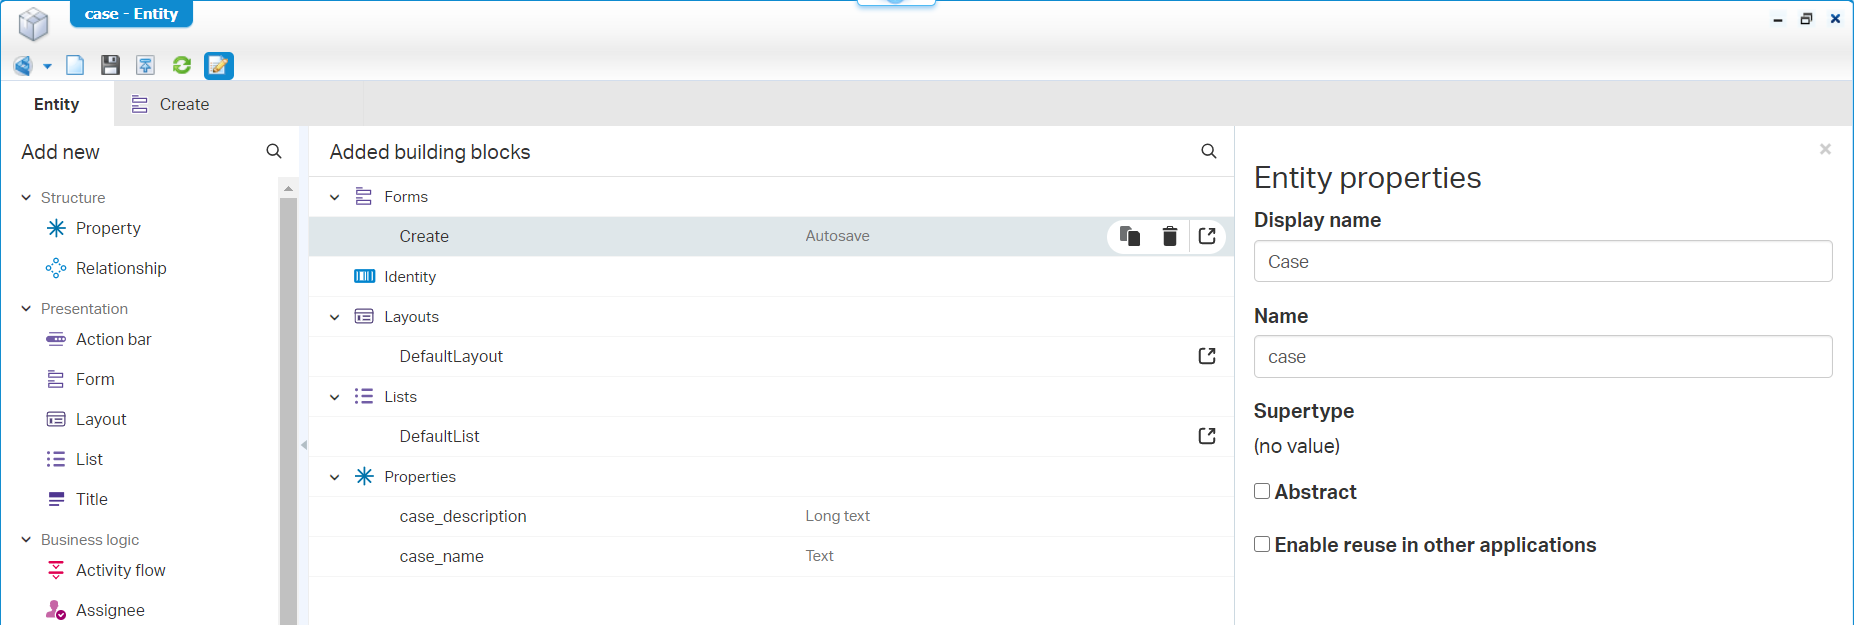The image size is (1854, 625).
Task: Open DefaultLayout with its open icon
Action: 1207,356
